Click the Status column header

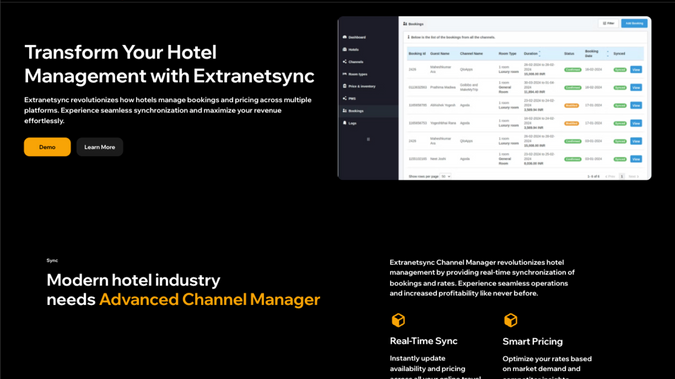(569, 53)
